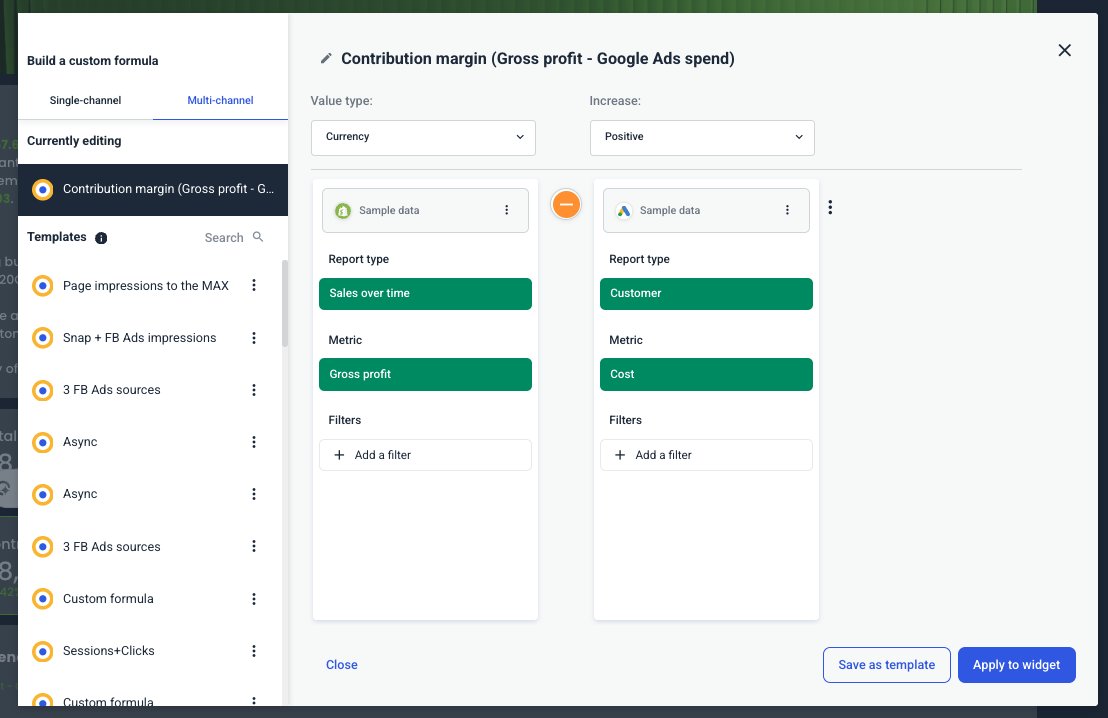Expand the Increase Positive dropdown

click(x=702, y=137)
